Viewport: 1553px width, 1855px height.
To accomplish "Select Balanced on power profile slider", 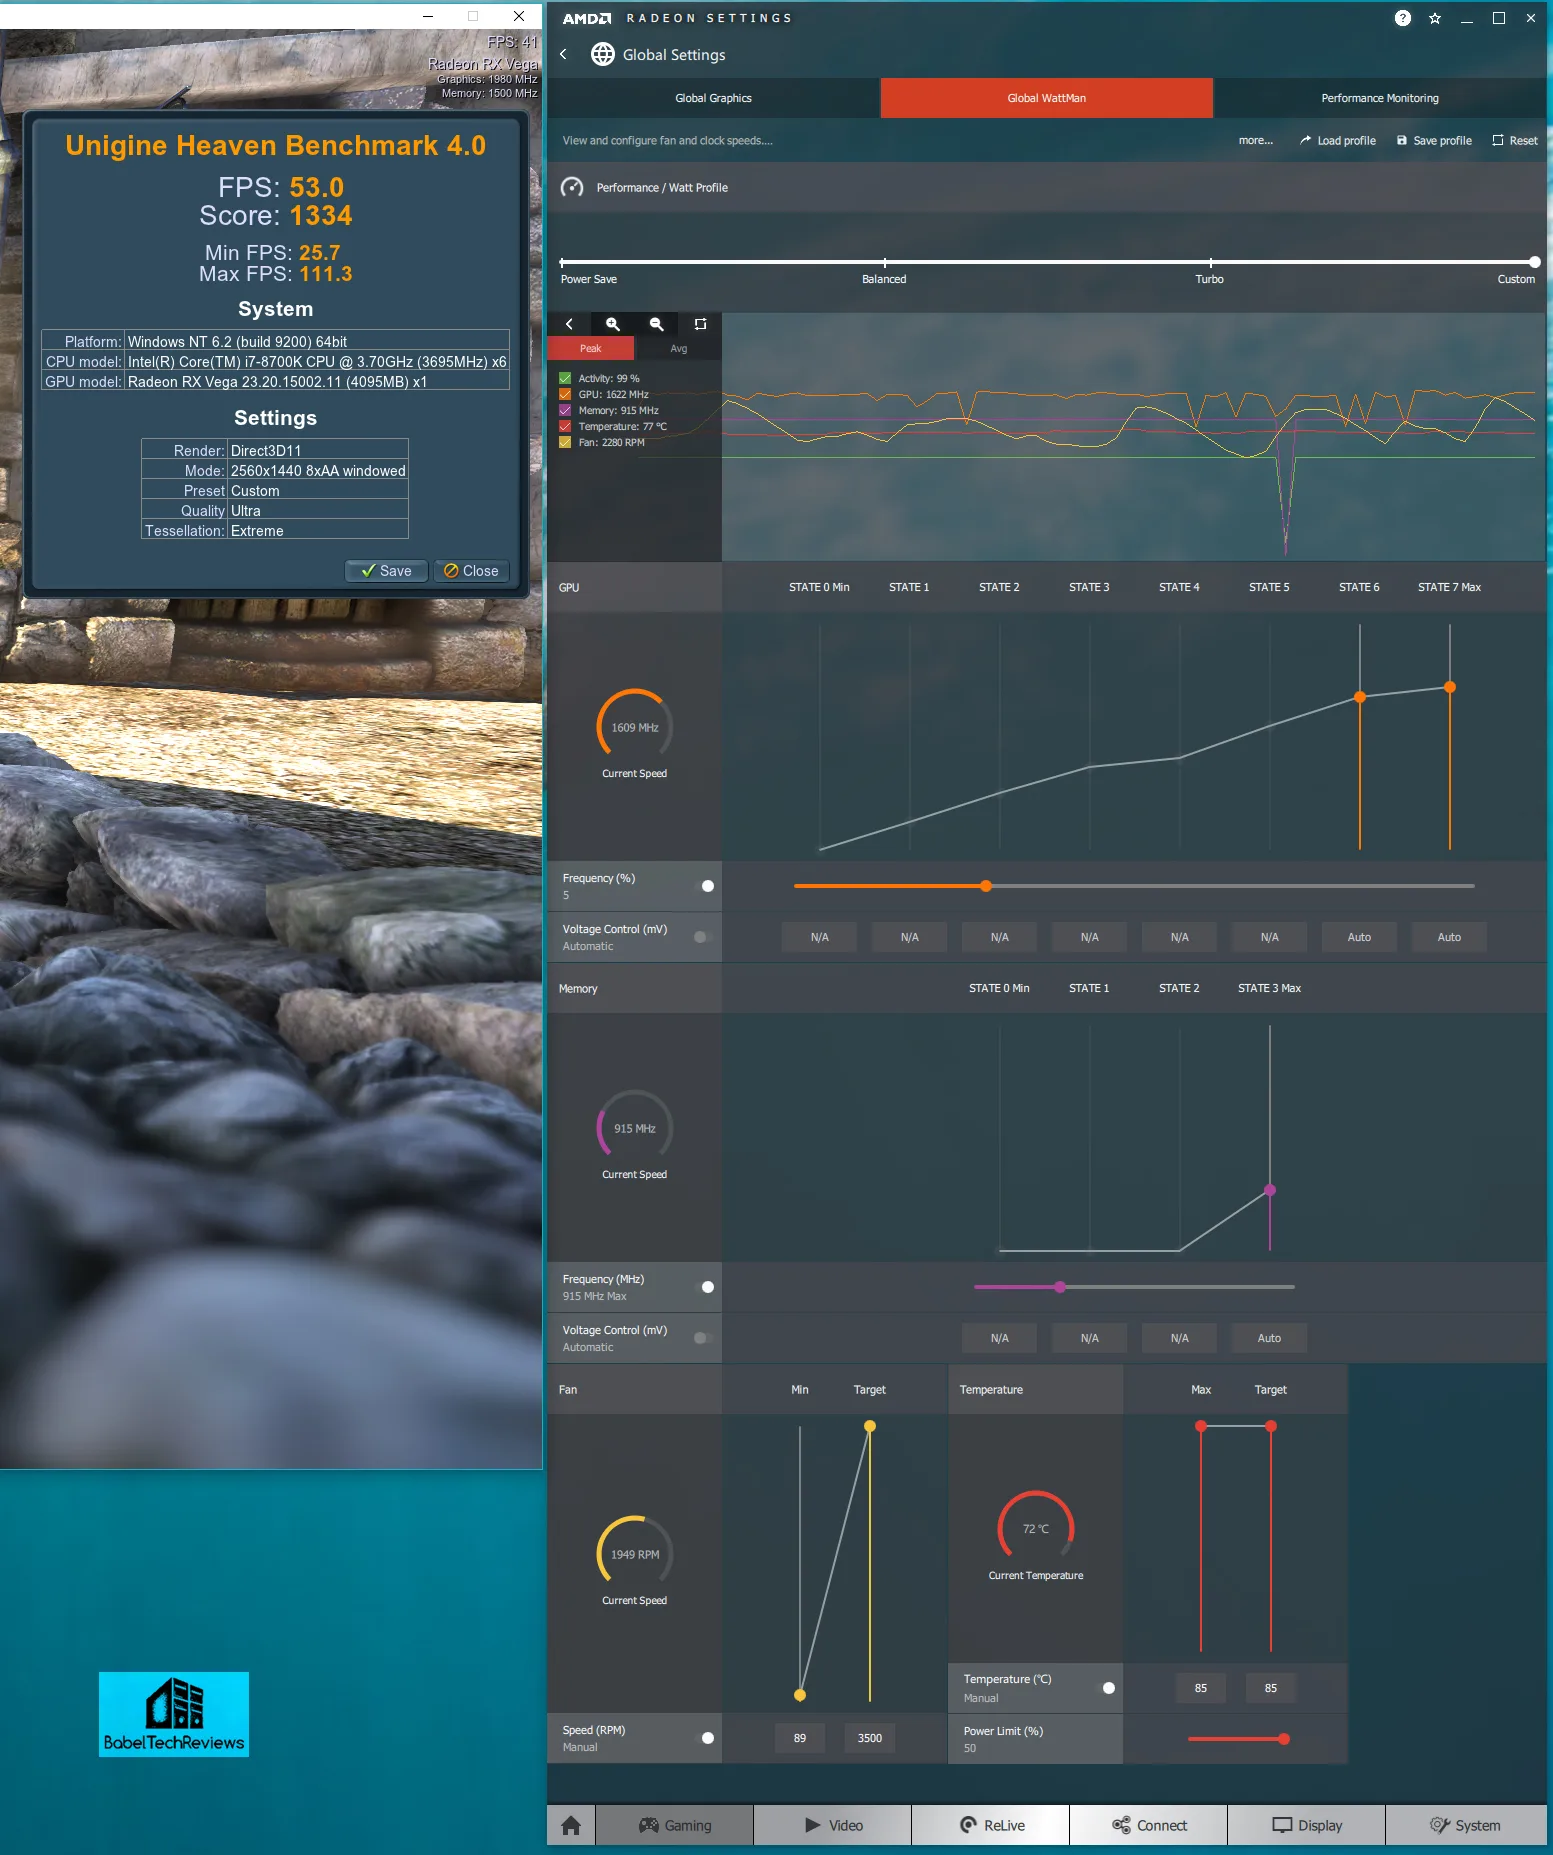I will pos(884,264).
